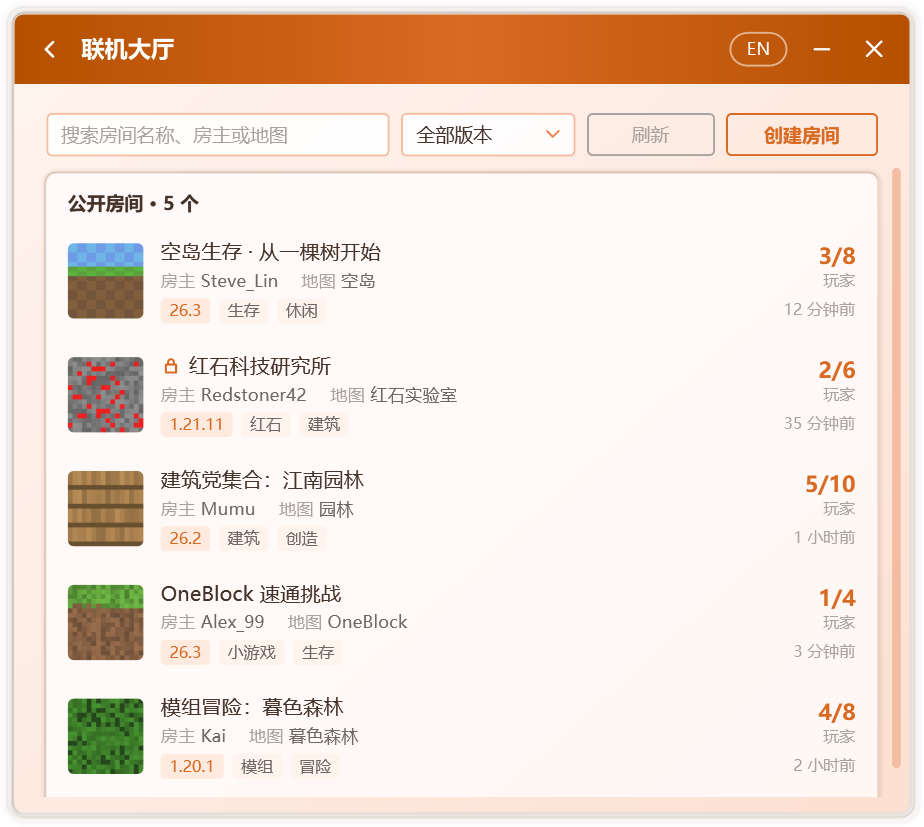
Task: Click host name Alex_99
Action: [x=233, y=622]
